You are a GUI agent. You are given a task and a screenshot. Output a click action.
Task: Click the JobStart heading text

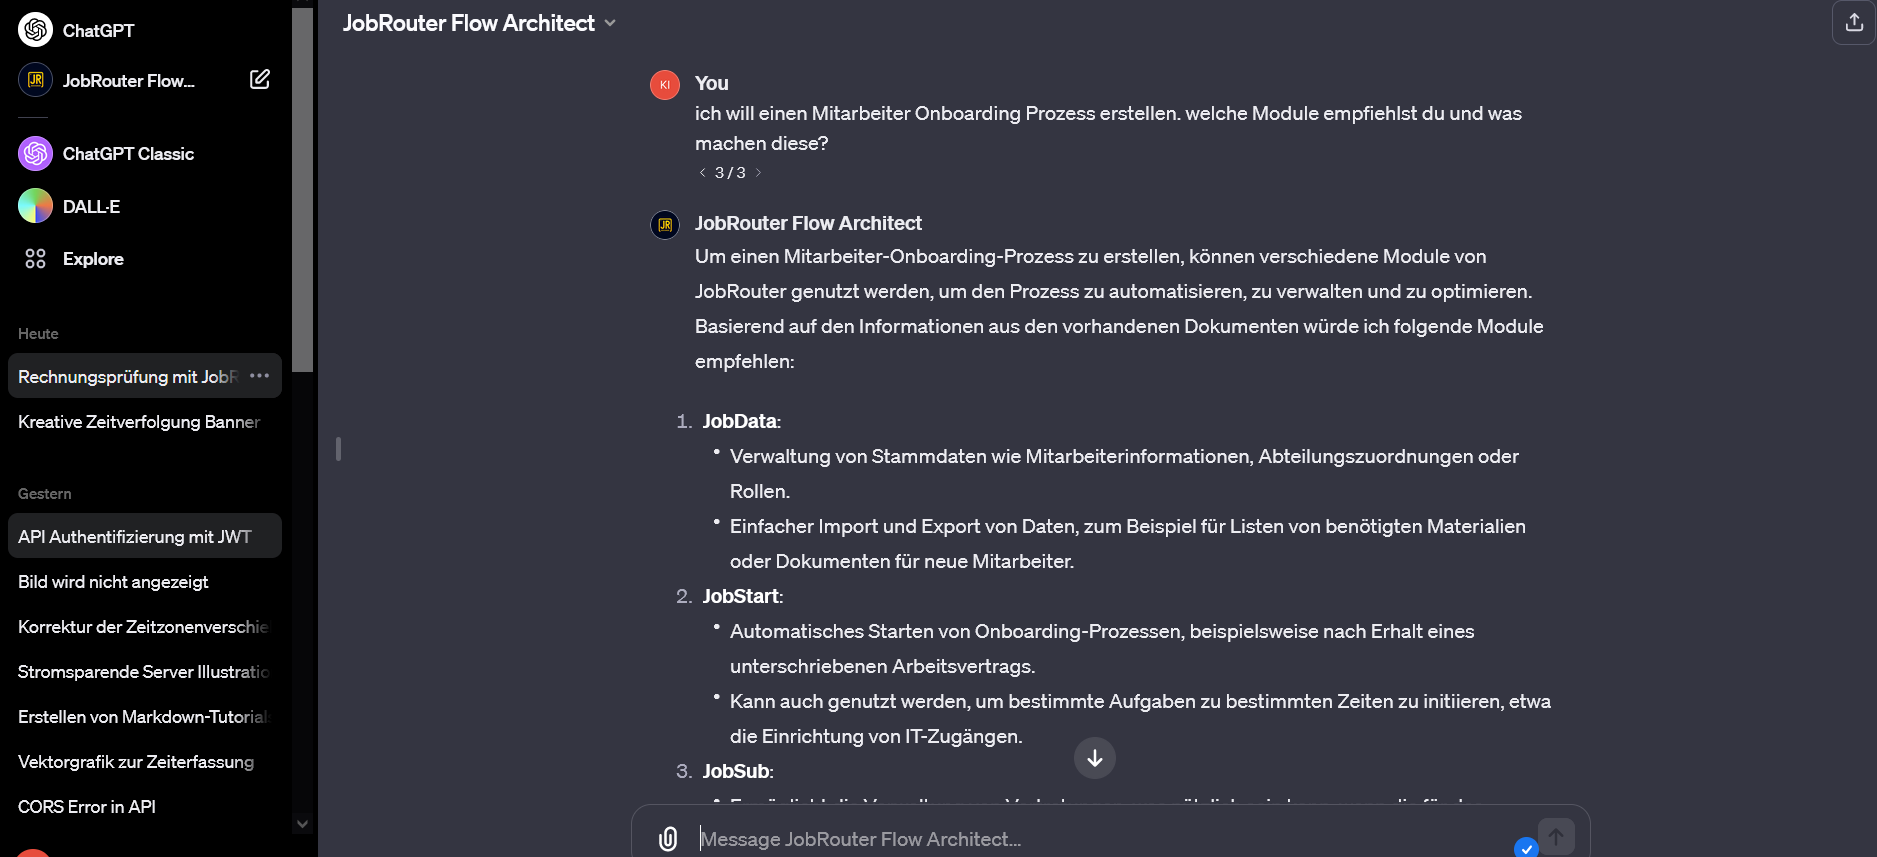[742, 596]
